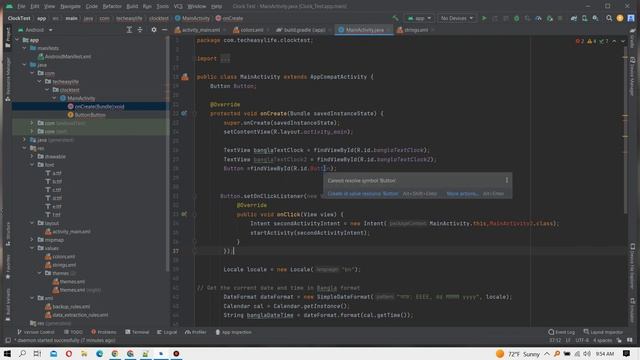Viewport: 640px width, 360px height.
Task: Open the Layout Inspector tool window
Action: point(603,332)
